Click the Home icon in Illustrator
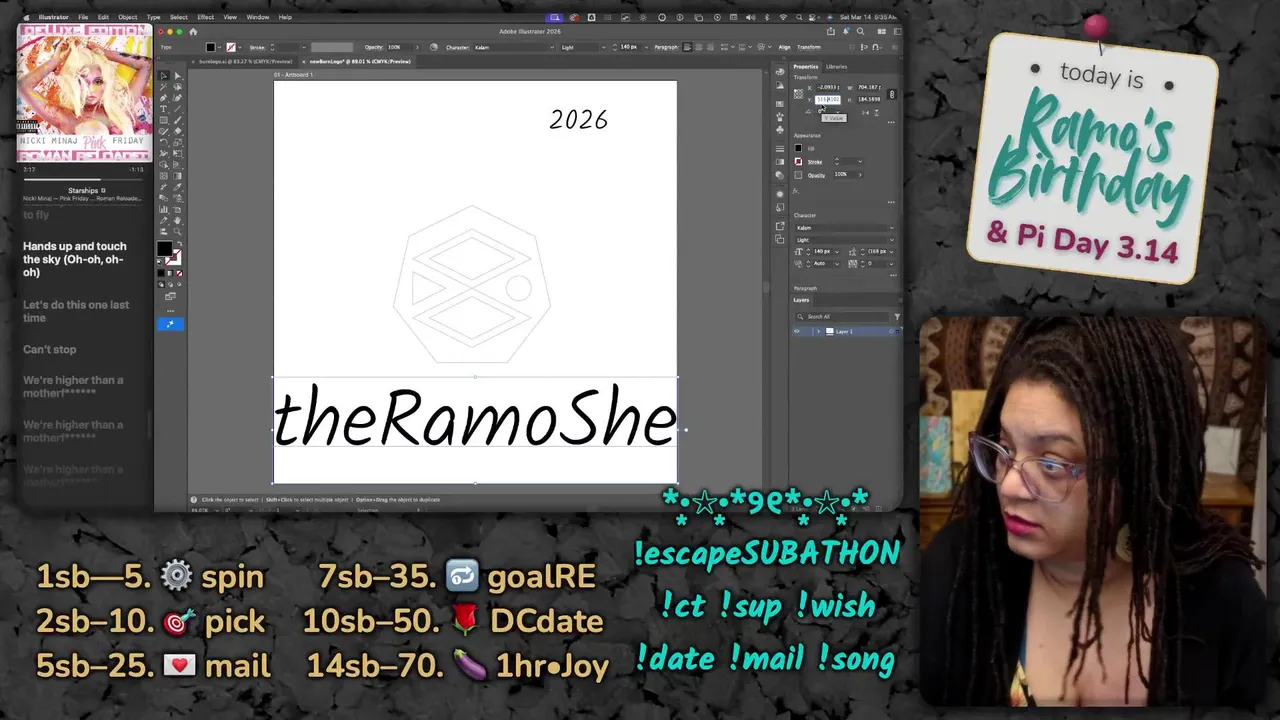 point(193,32)
